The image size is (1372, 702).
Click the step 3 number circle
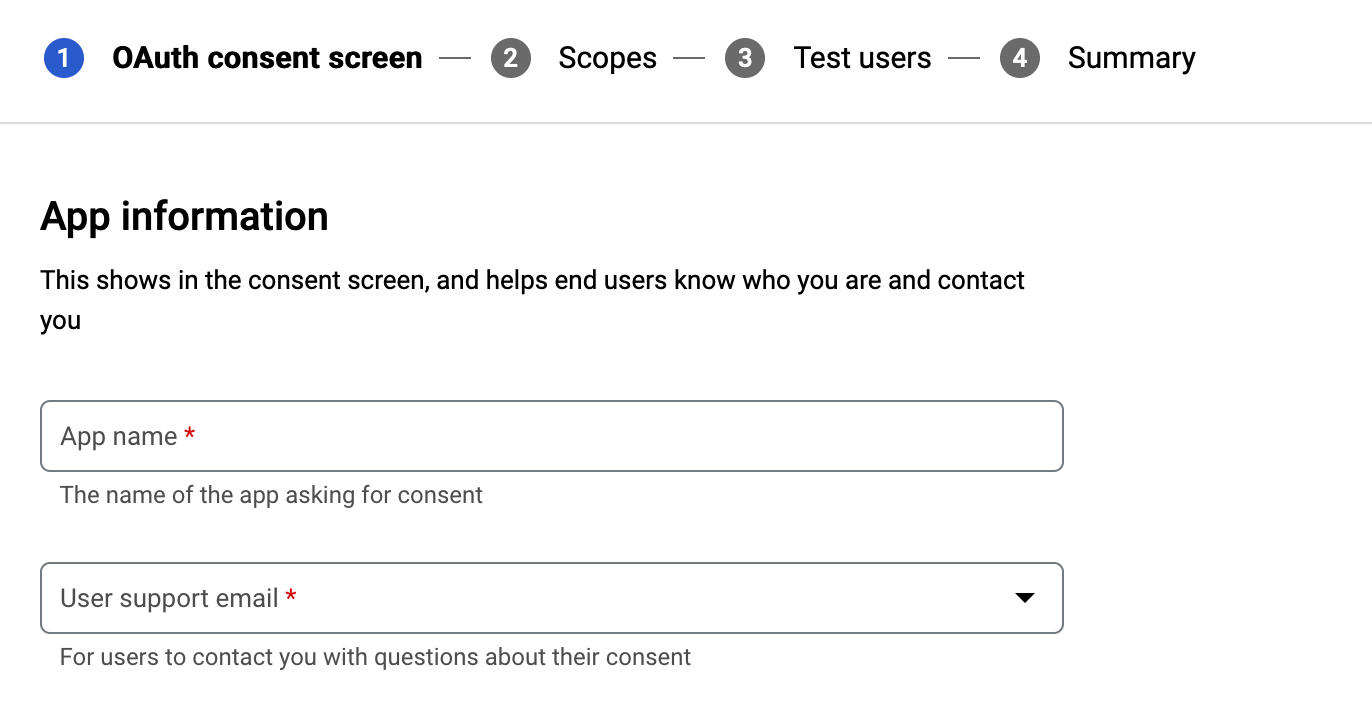pyautogui.click(x=745, y=58)
